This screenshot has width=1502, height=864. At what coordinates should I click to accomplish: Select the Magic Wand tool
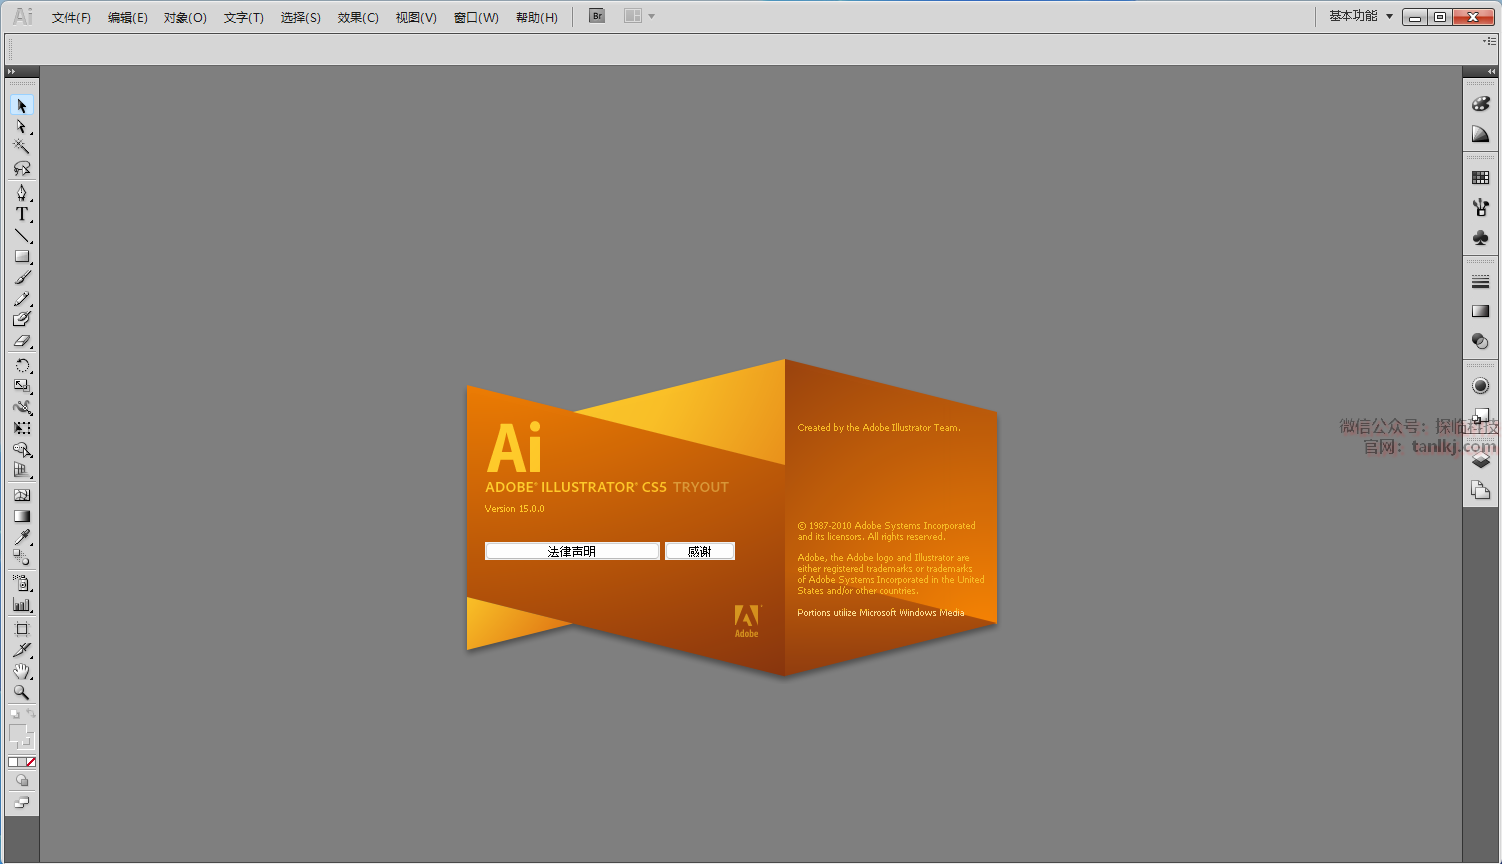point(21,147)
